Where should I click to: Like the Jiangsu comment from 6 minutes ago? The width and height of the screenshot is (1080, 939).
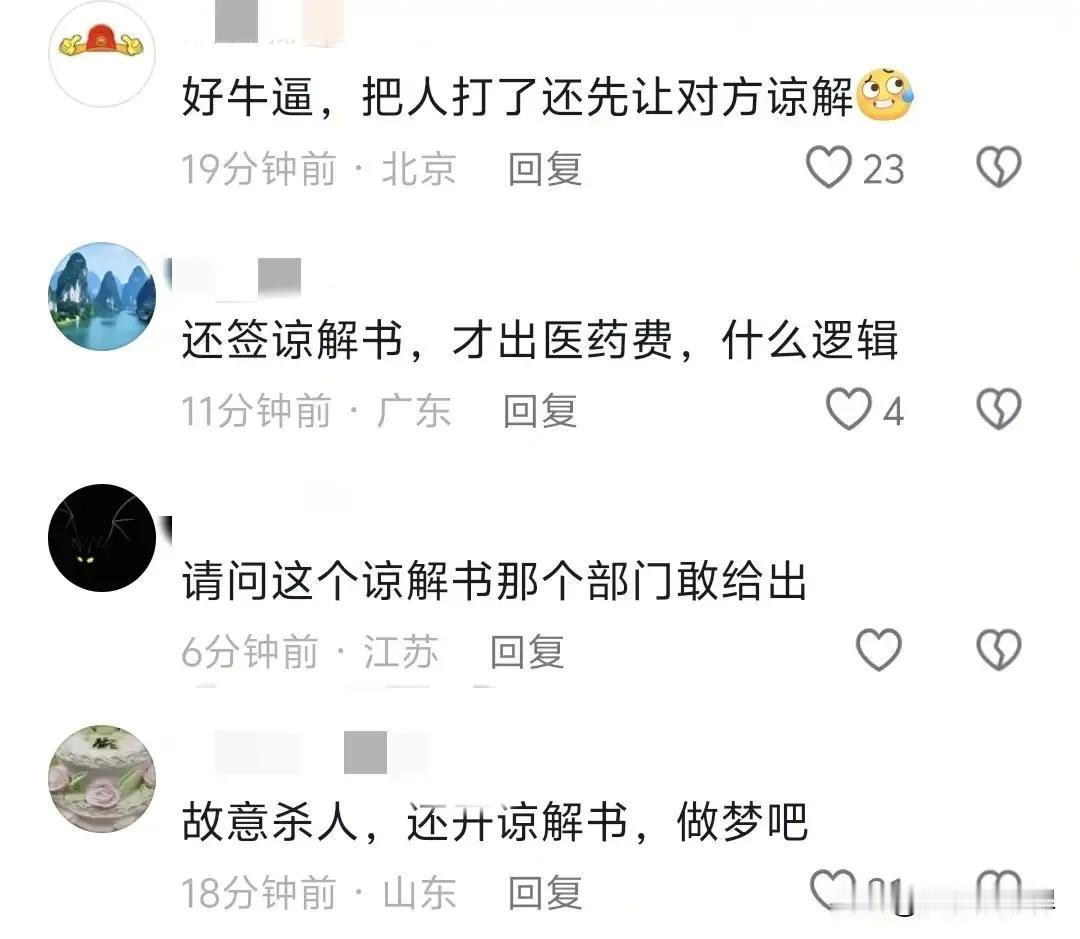click(879, 650)
